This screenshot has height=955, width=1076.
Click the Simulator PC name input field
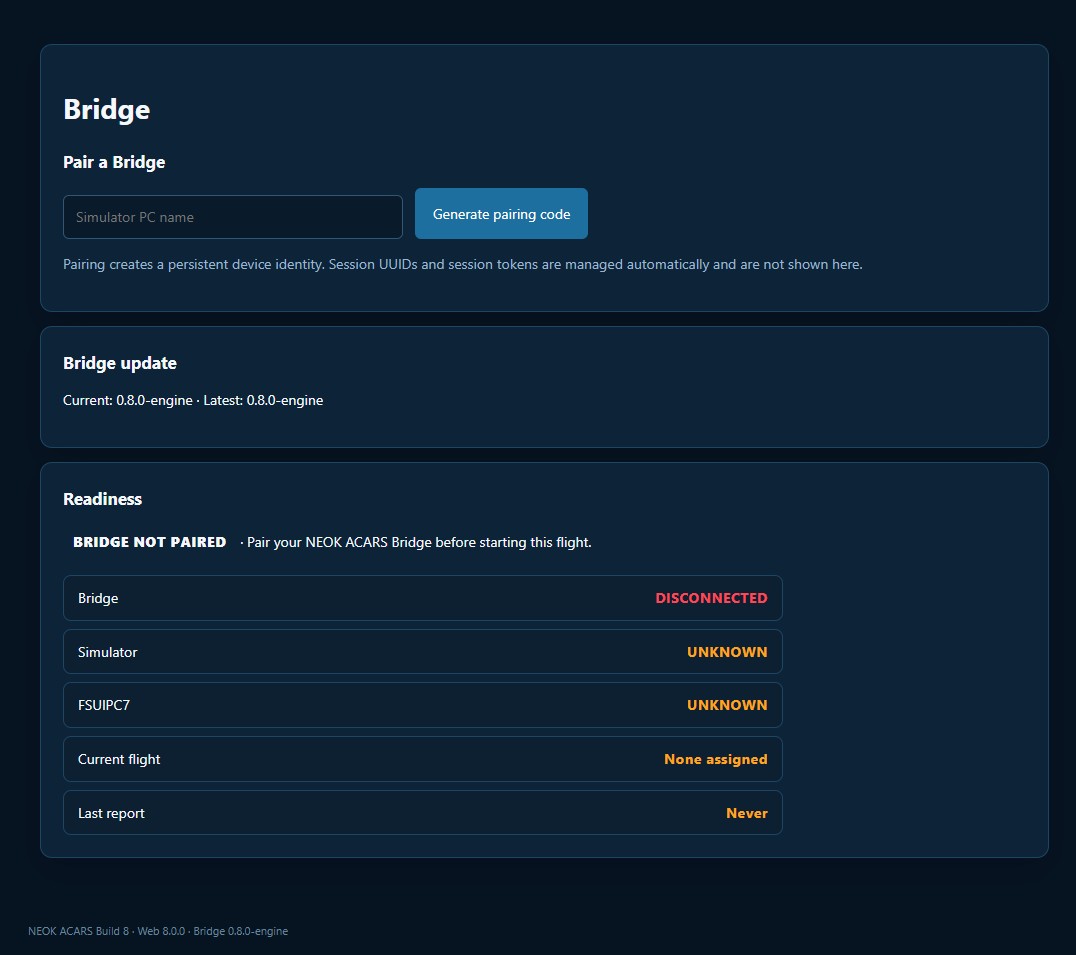[x=233, y=217]
